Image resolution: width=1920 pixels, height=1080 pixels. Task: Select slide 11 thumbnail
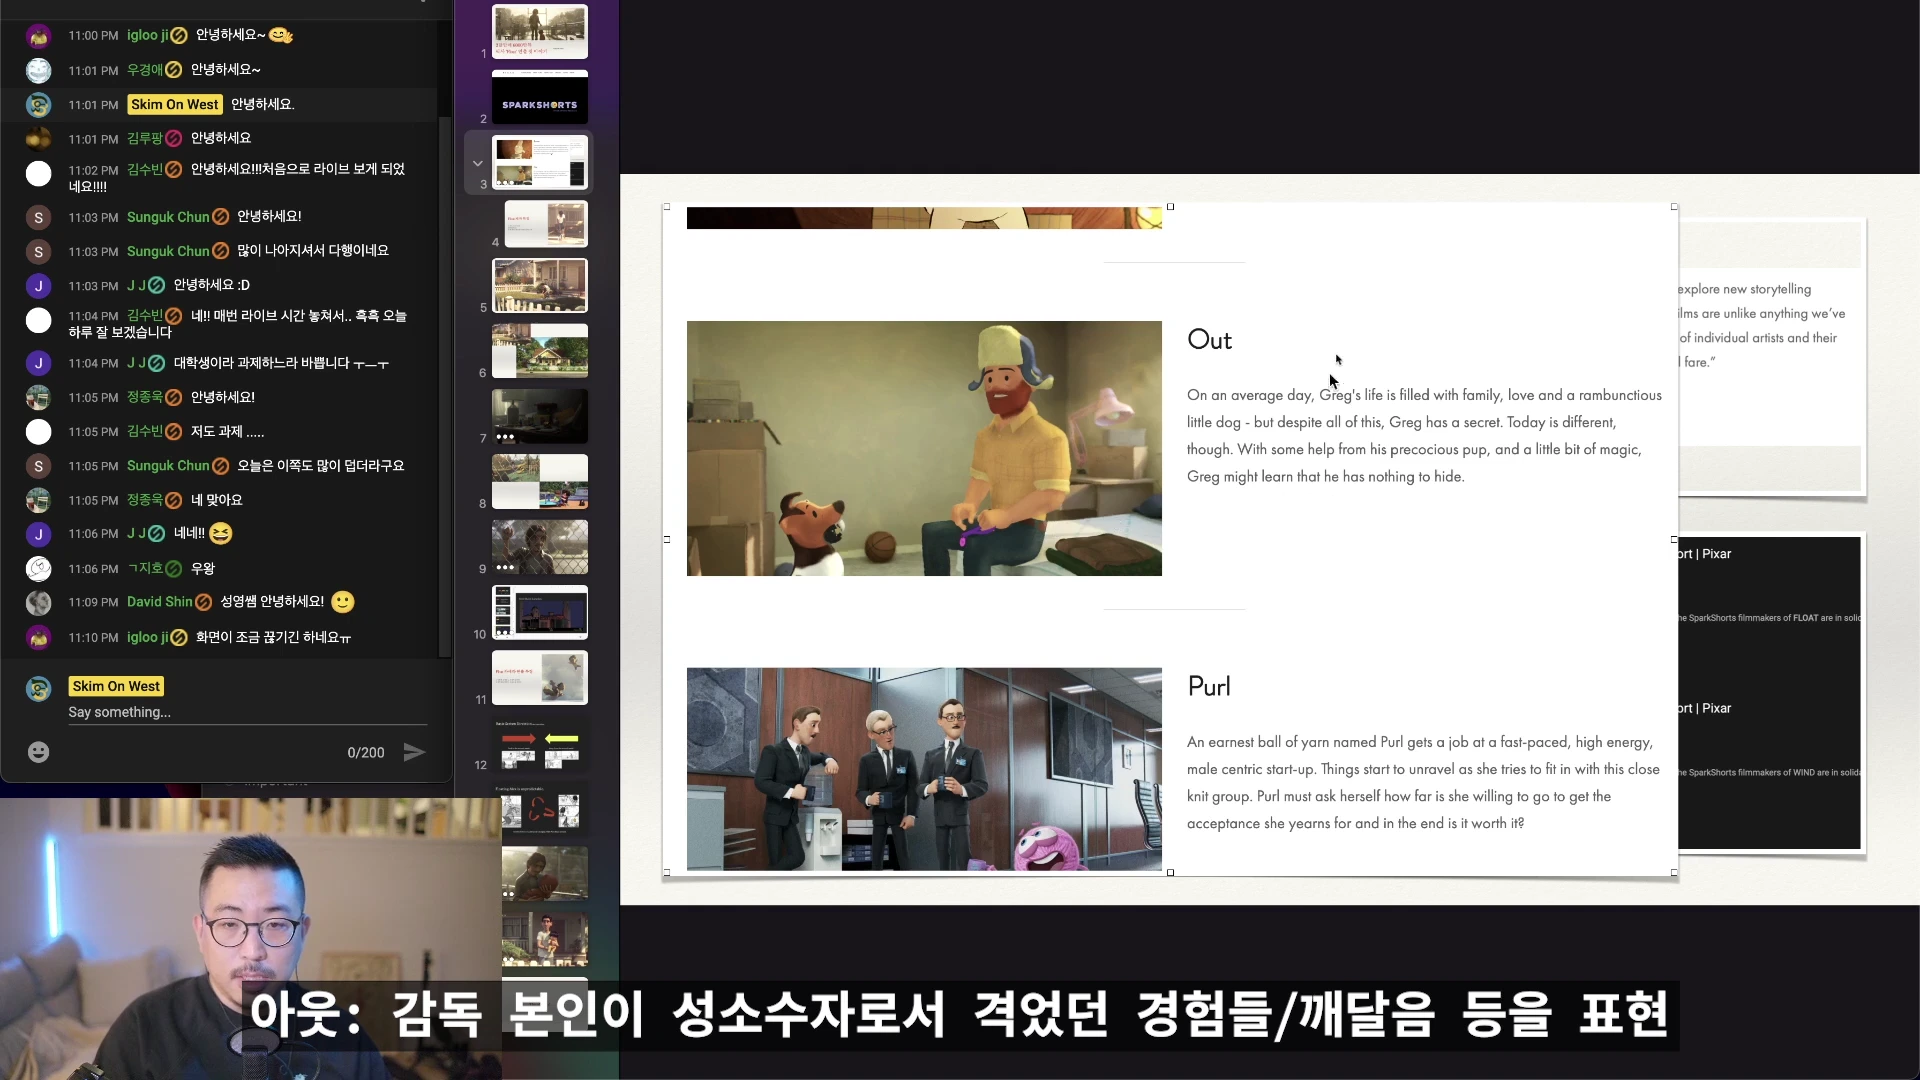pos(540,677)
